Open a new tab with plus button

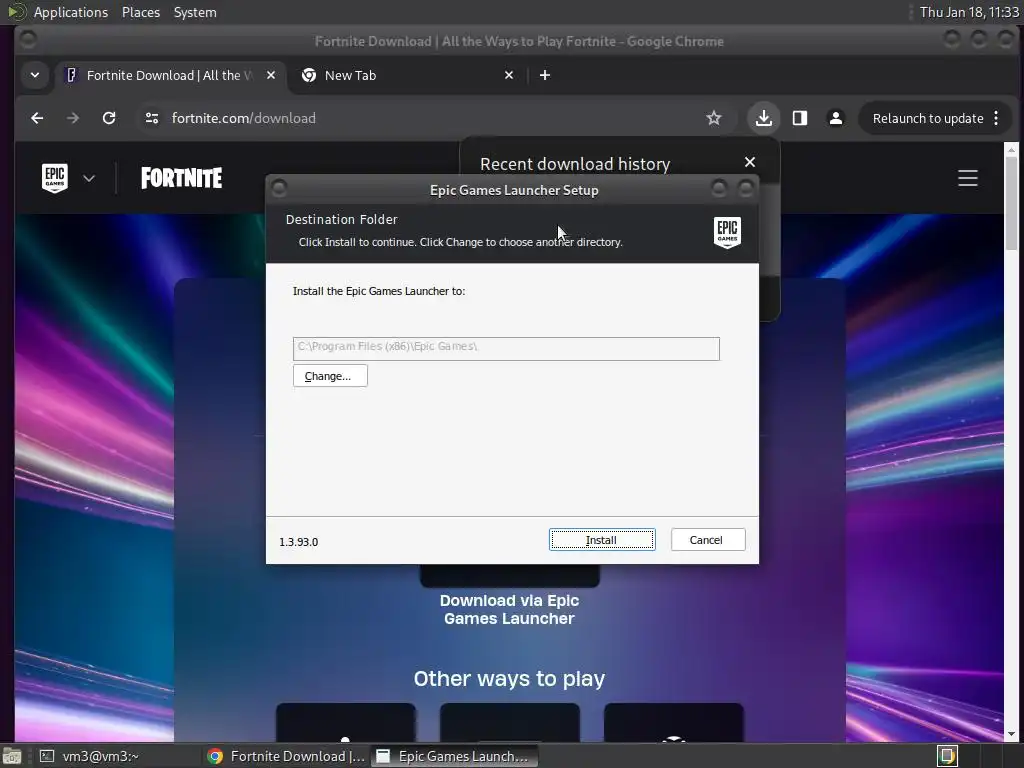point(545,75)
